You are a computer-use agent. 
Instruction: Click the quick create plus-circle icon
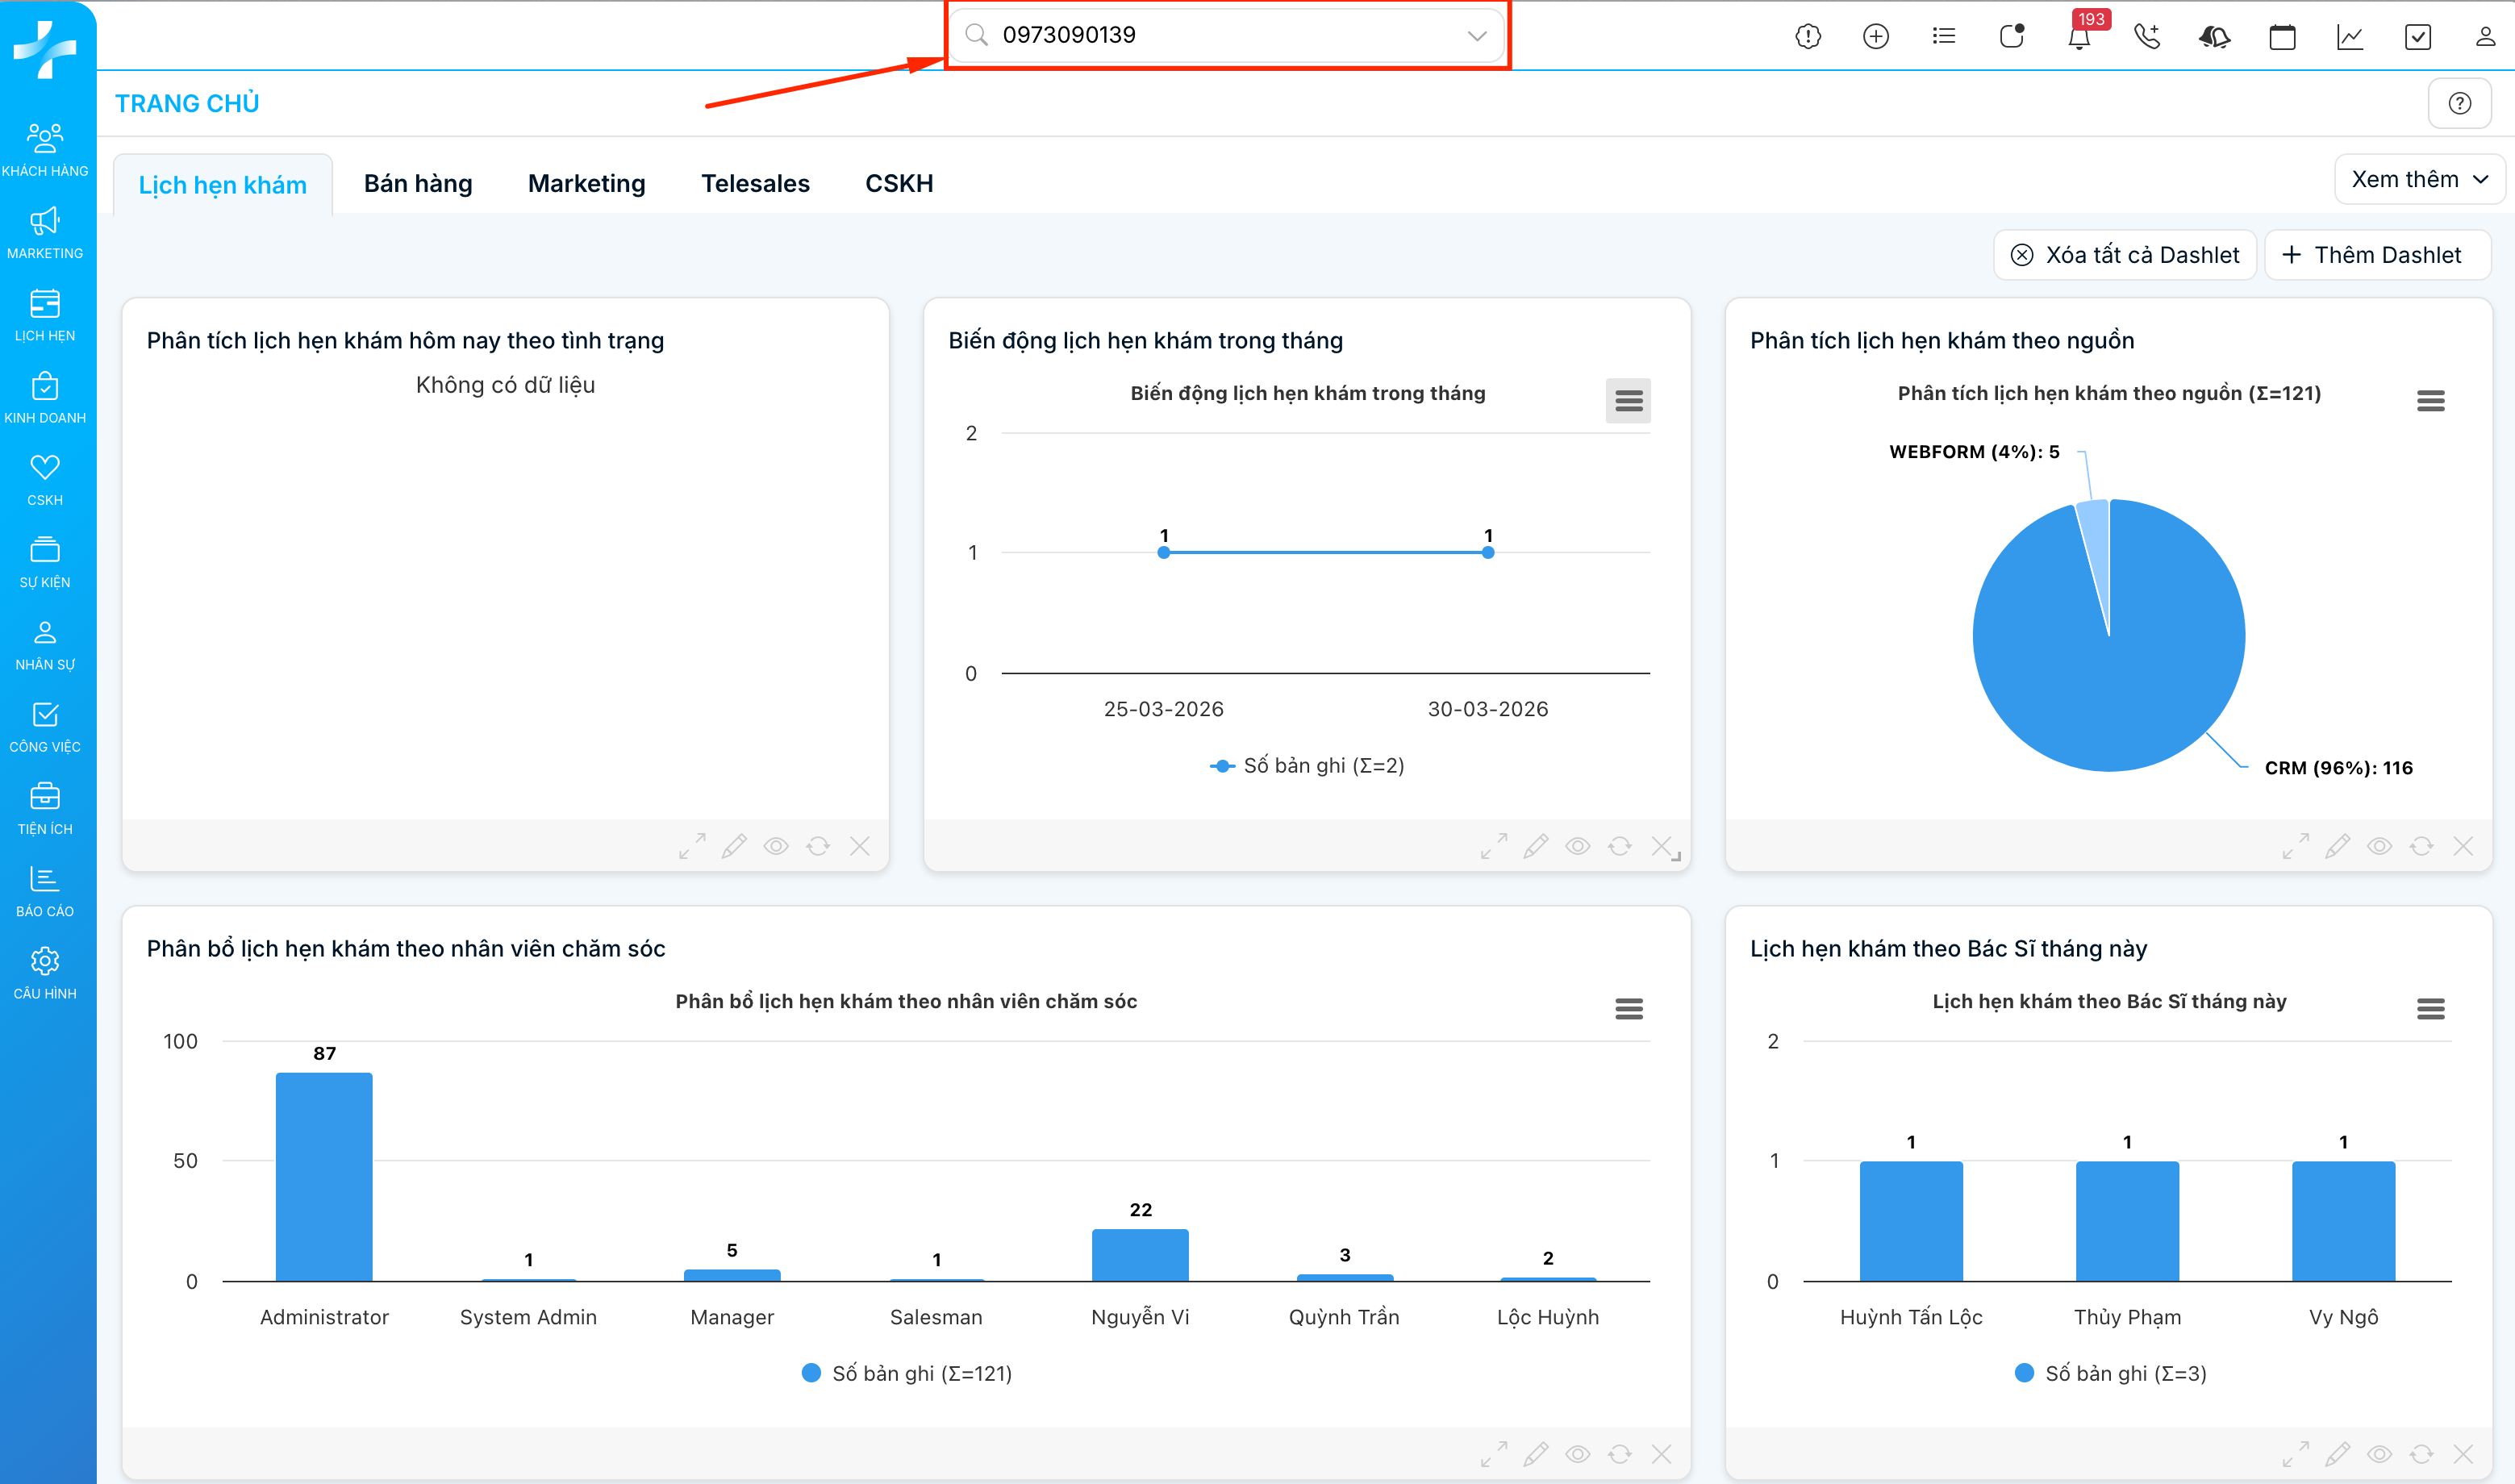[1876, 38]
